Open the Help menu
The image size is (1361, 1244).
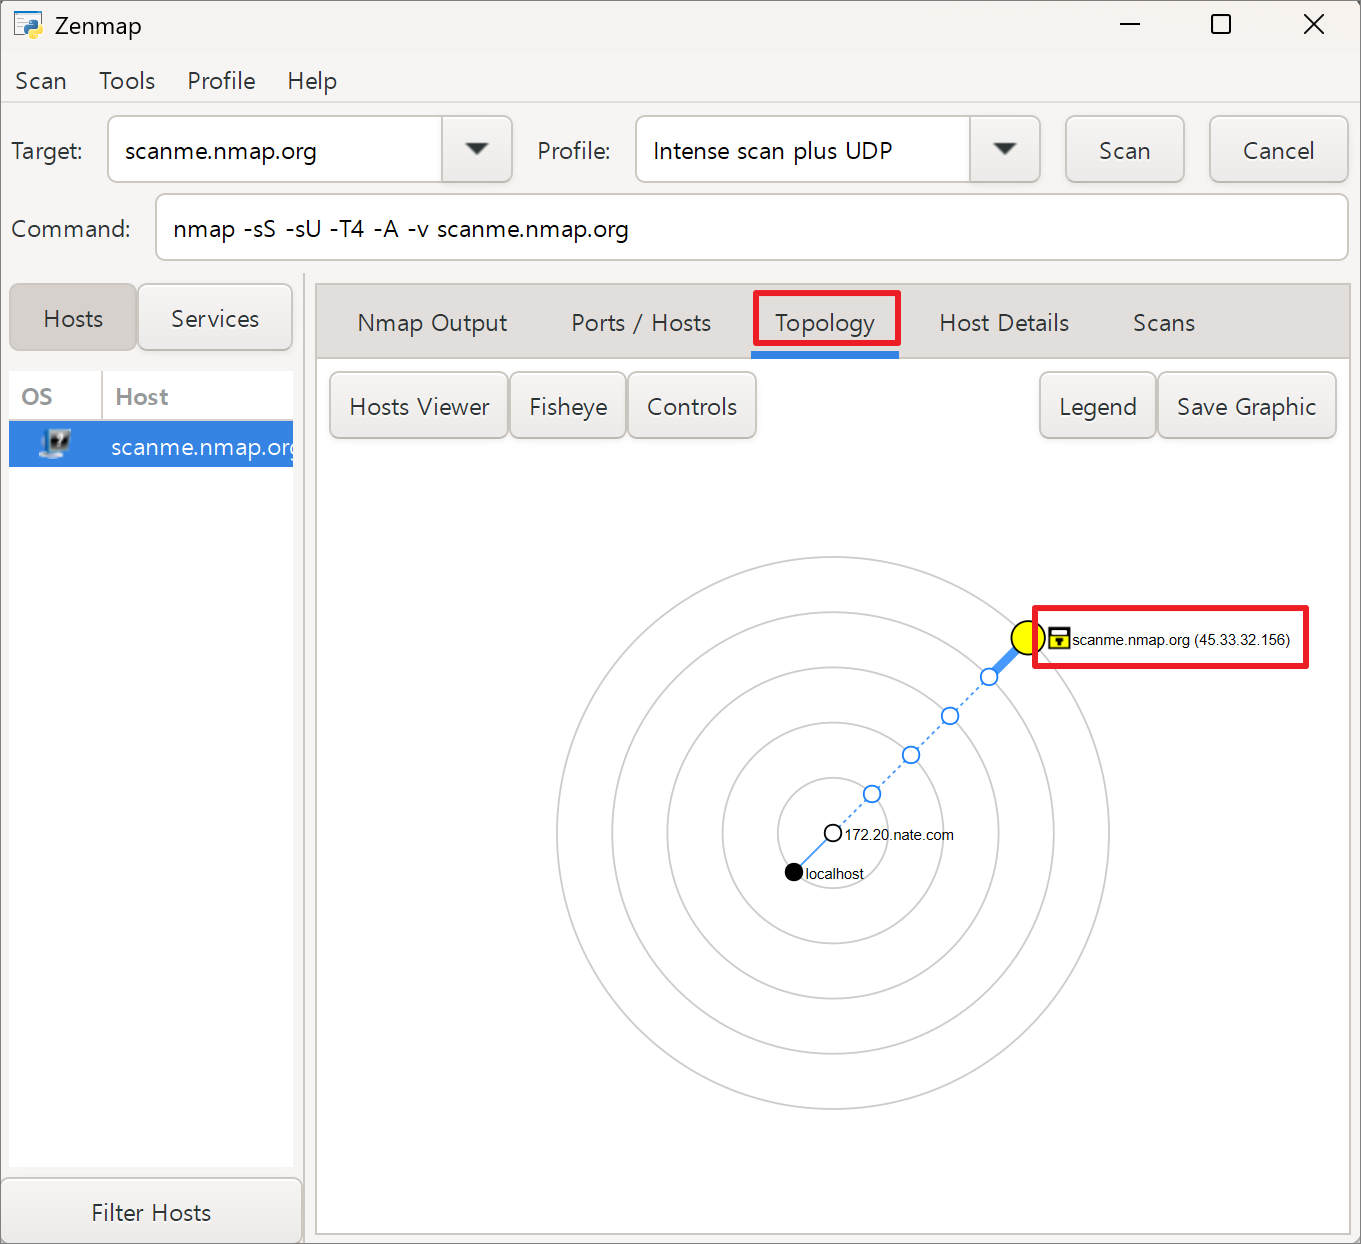tap(312, 81)
